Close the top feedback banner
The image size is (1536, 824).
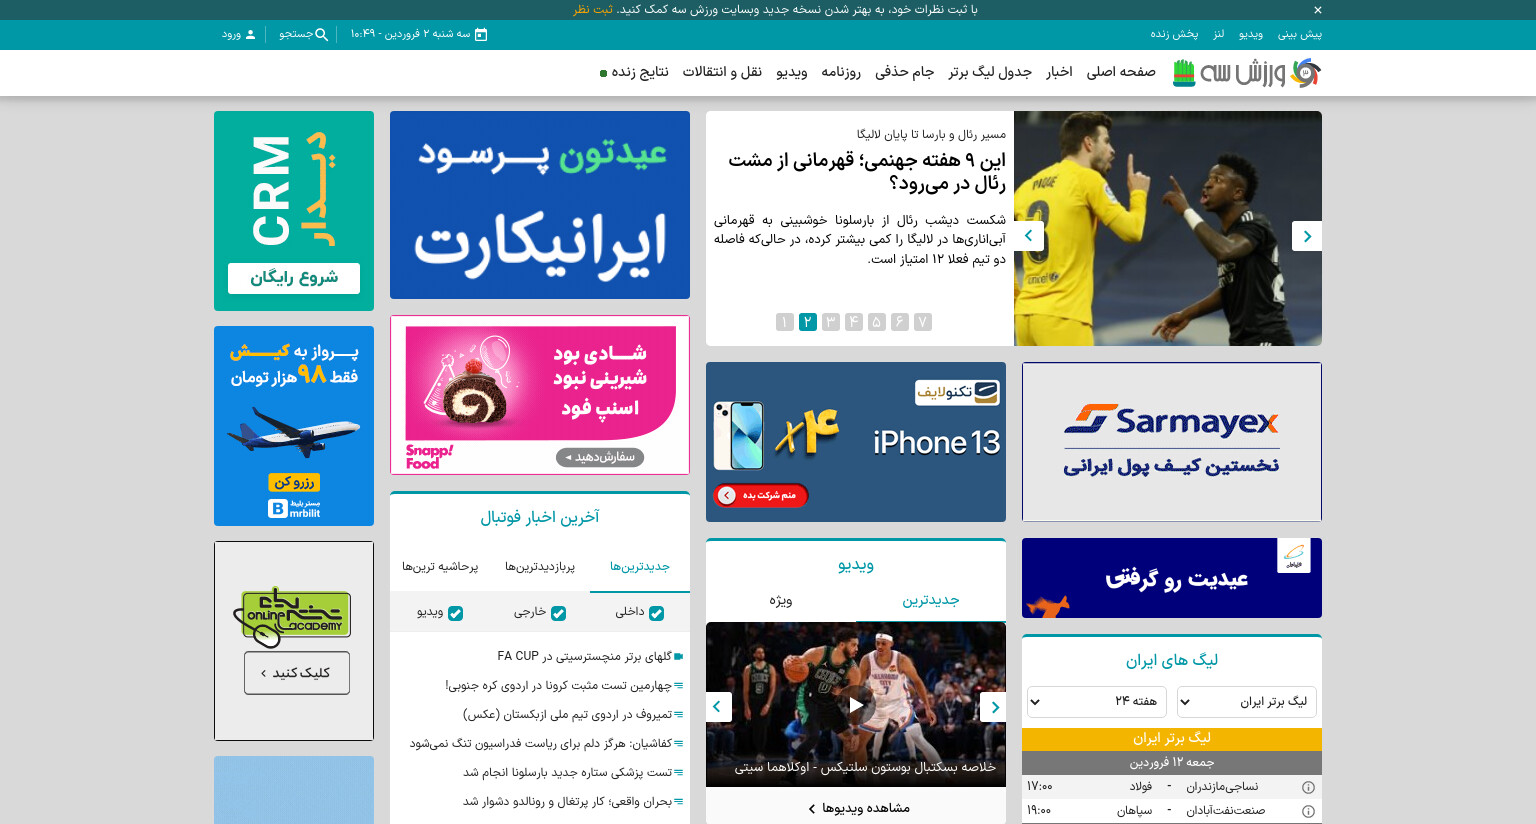coord(1318,10)
